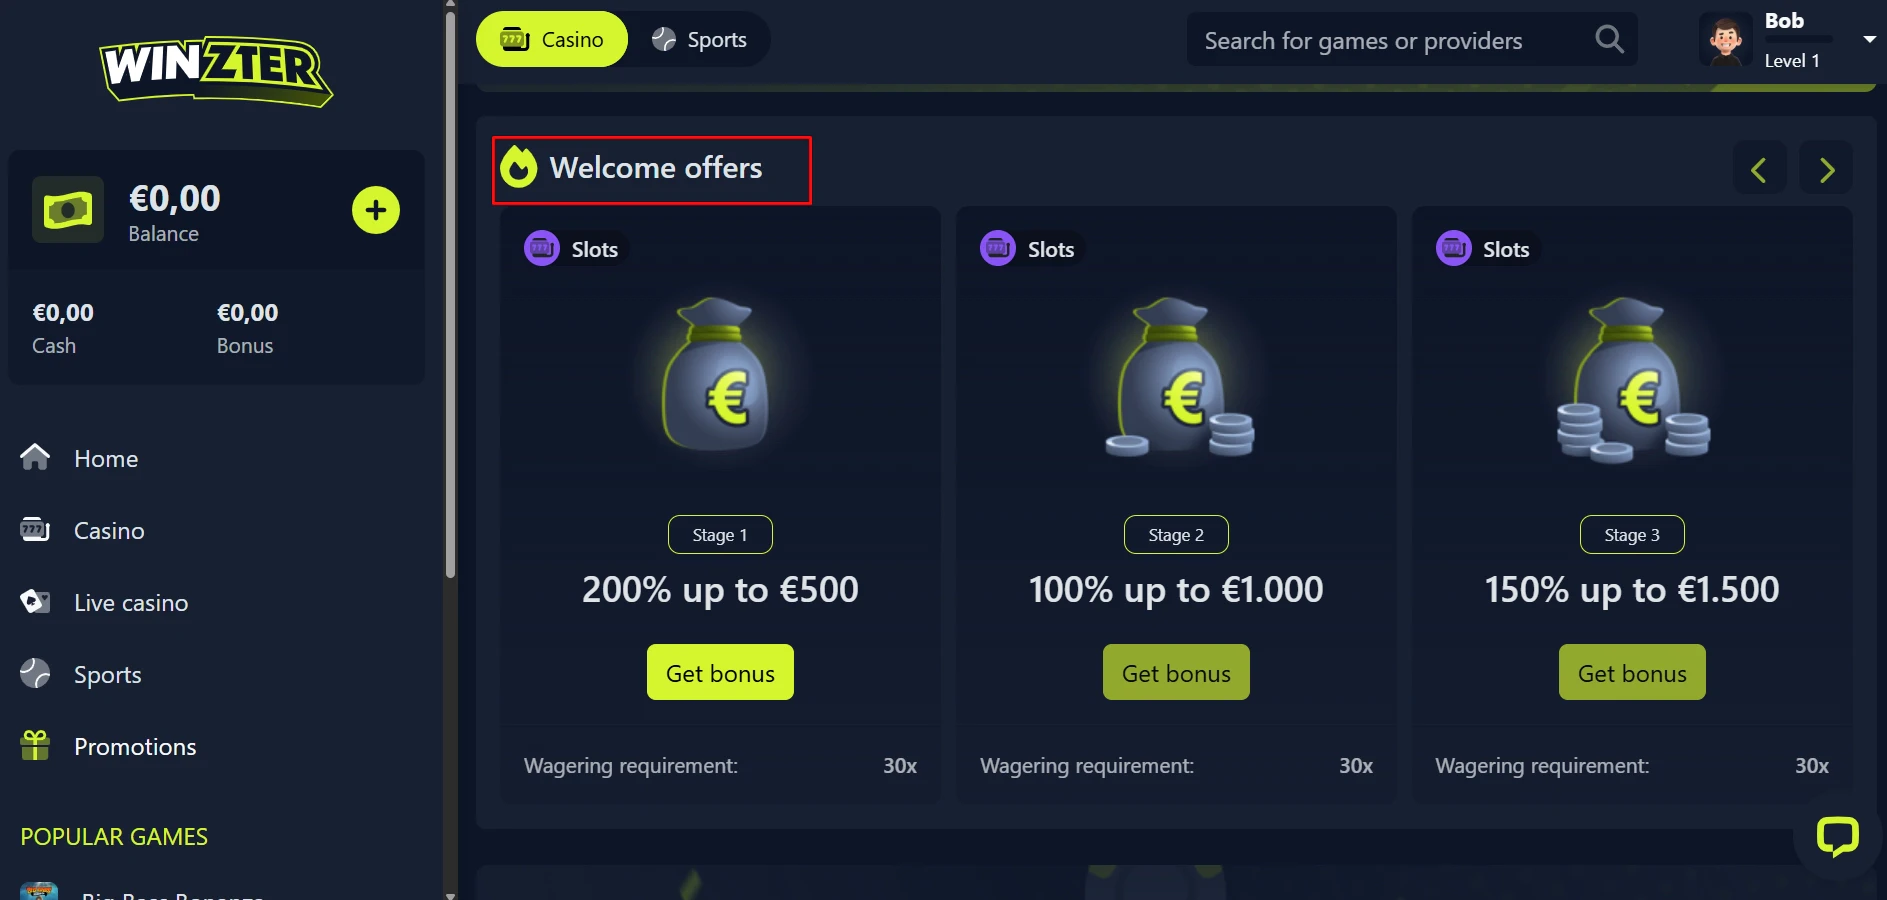Click the Welcome offers flame icon
Screen dimensions: 1887x900
[519, 168]
